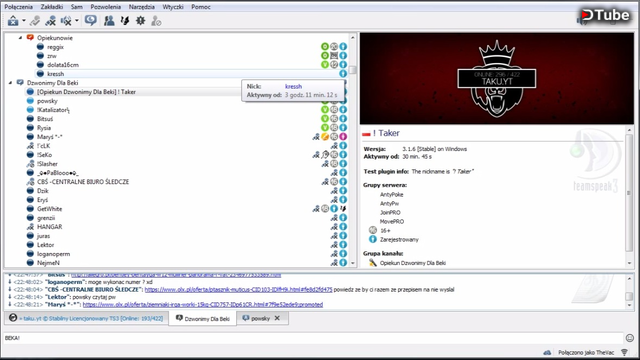Image resolution: width=640 pixels, height=360 pixels.
Task: Select user reggix in Opiekunowie
Action: point(55,47)
